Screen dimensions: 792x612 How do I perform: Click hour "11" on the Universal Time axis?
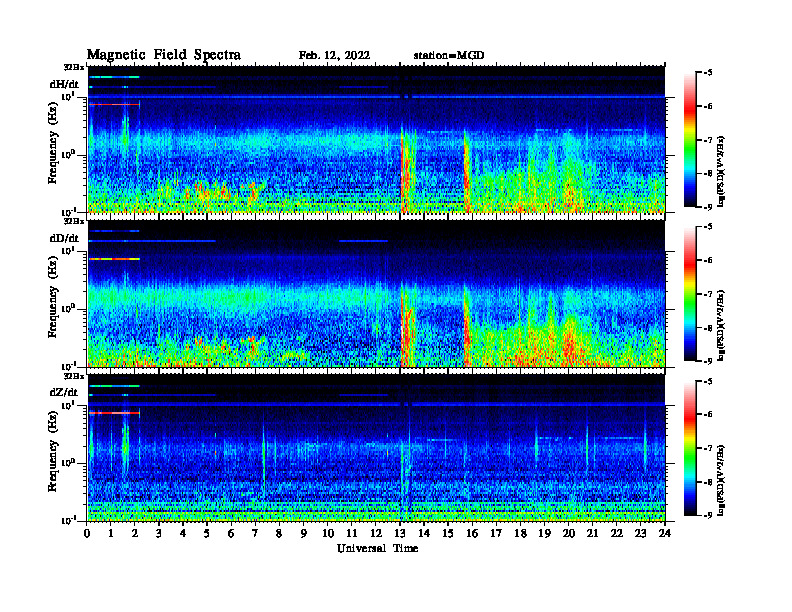(352, 533)
